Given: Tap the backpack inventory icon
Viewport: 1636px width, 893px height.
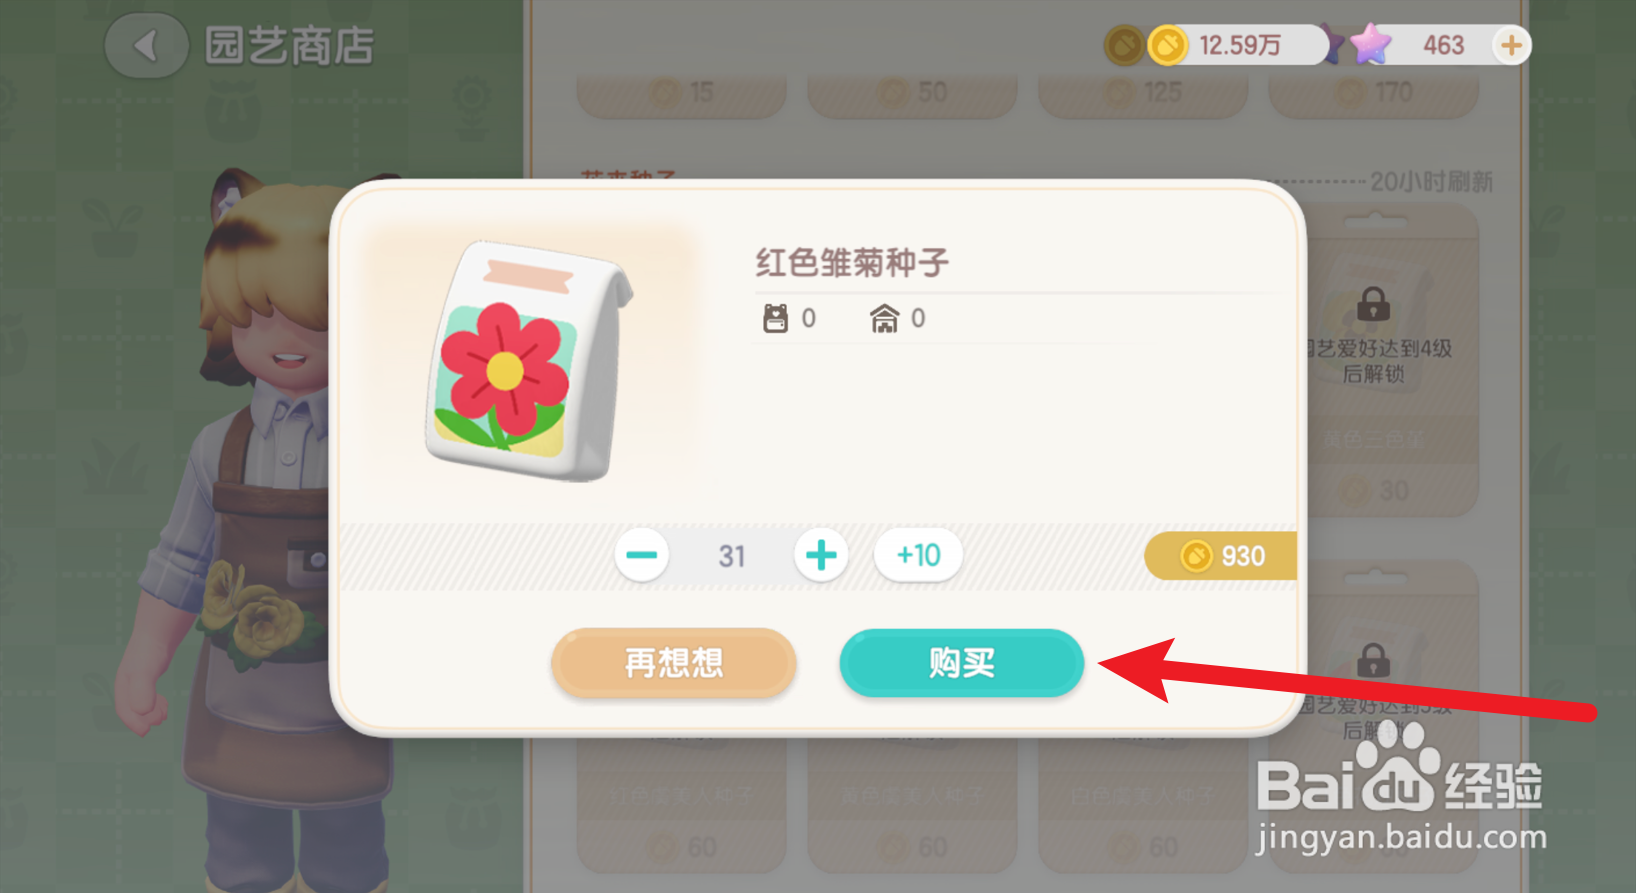Looking at the screenshot, I should pyautogui.click(x=775, y=318).
